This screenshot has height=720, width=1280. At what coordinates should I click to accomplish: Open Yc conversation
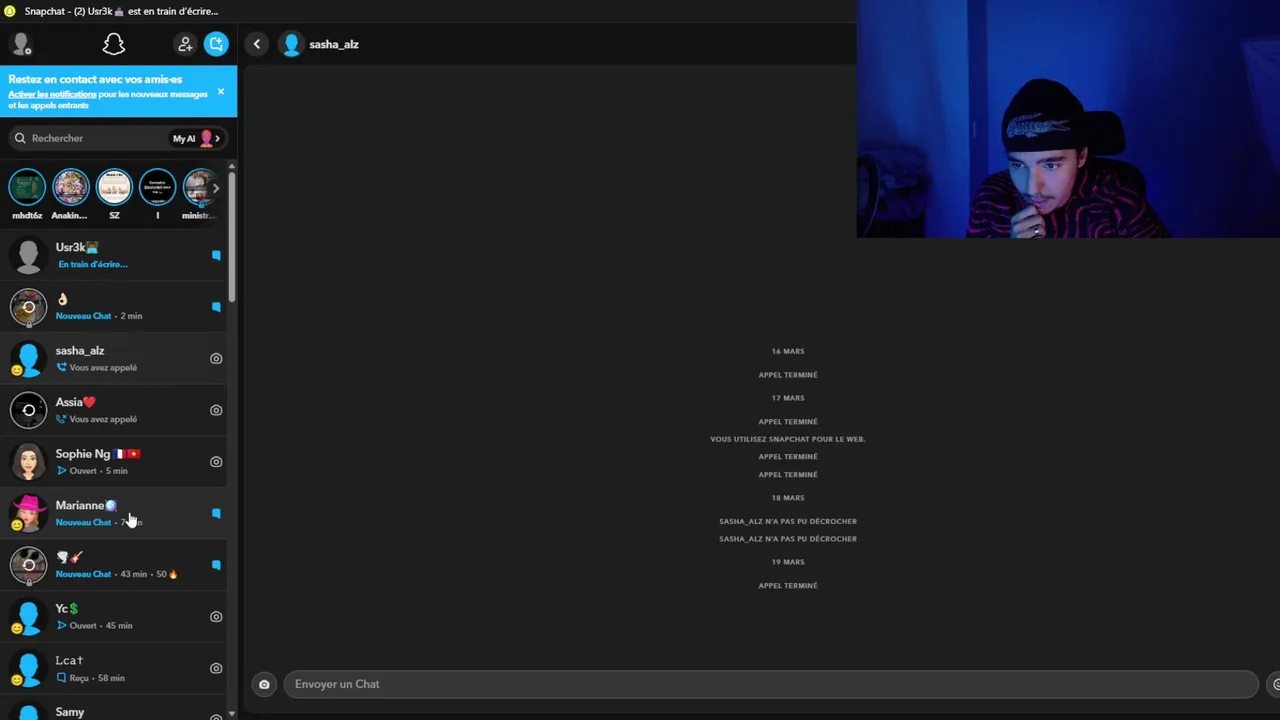[113, 617]
